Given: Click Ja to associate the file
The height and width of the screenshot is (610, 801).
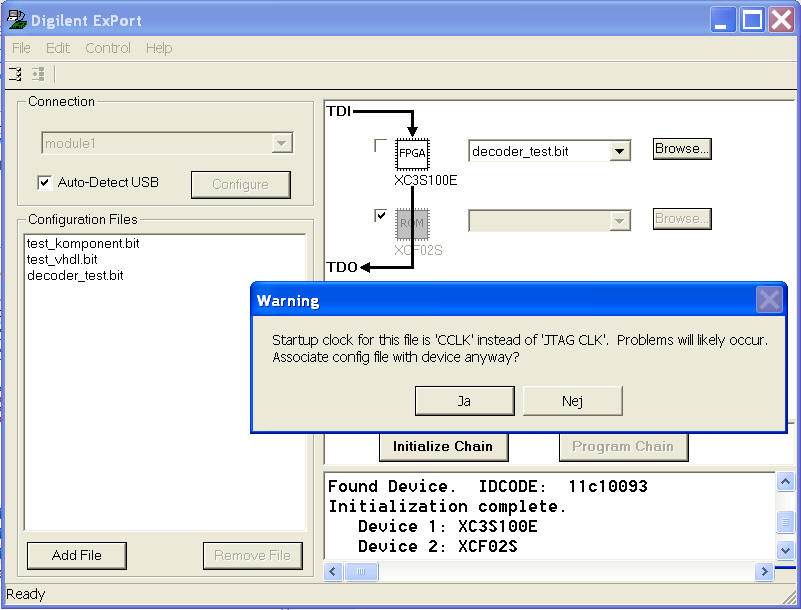Looking at the screenshot, I should point(464,401).
